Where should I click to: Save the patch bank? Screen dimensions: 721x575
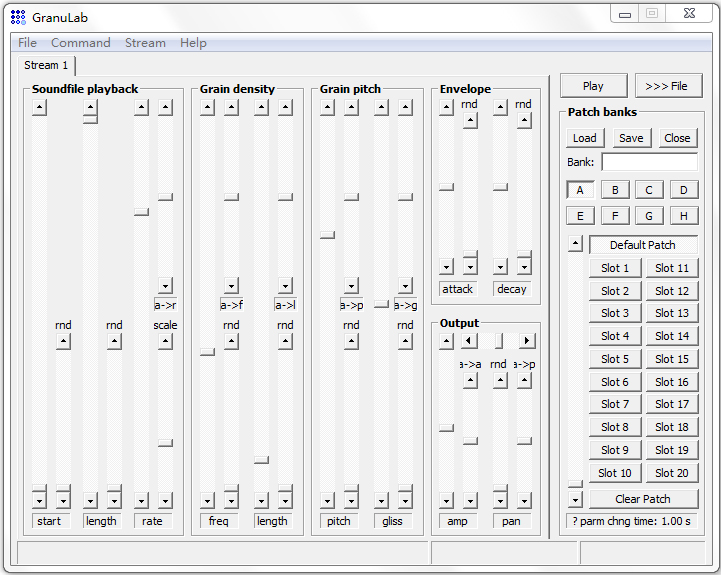[x=631, y=138]
